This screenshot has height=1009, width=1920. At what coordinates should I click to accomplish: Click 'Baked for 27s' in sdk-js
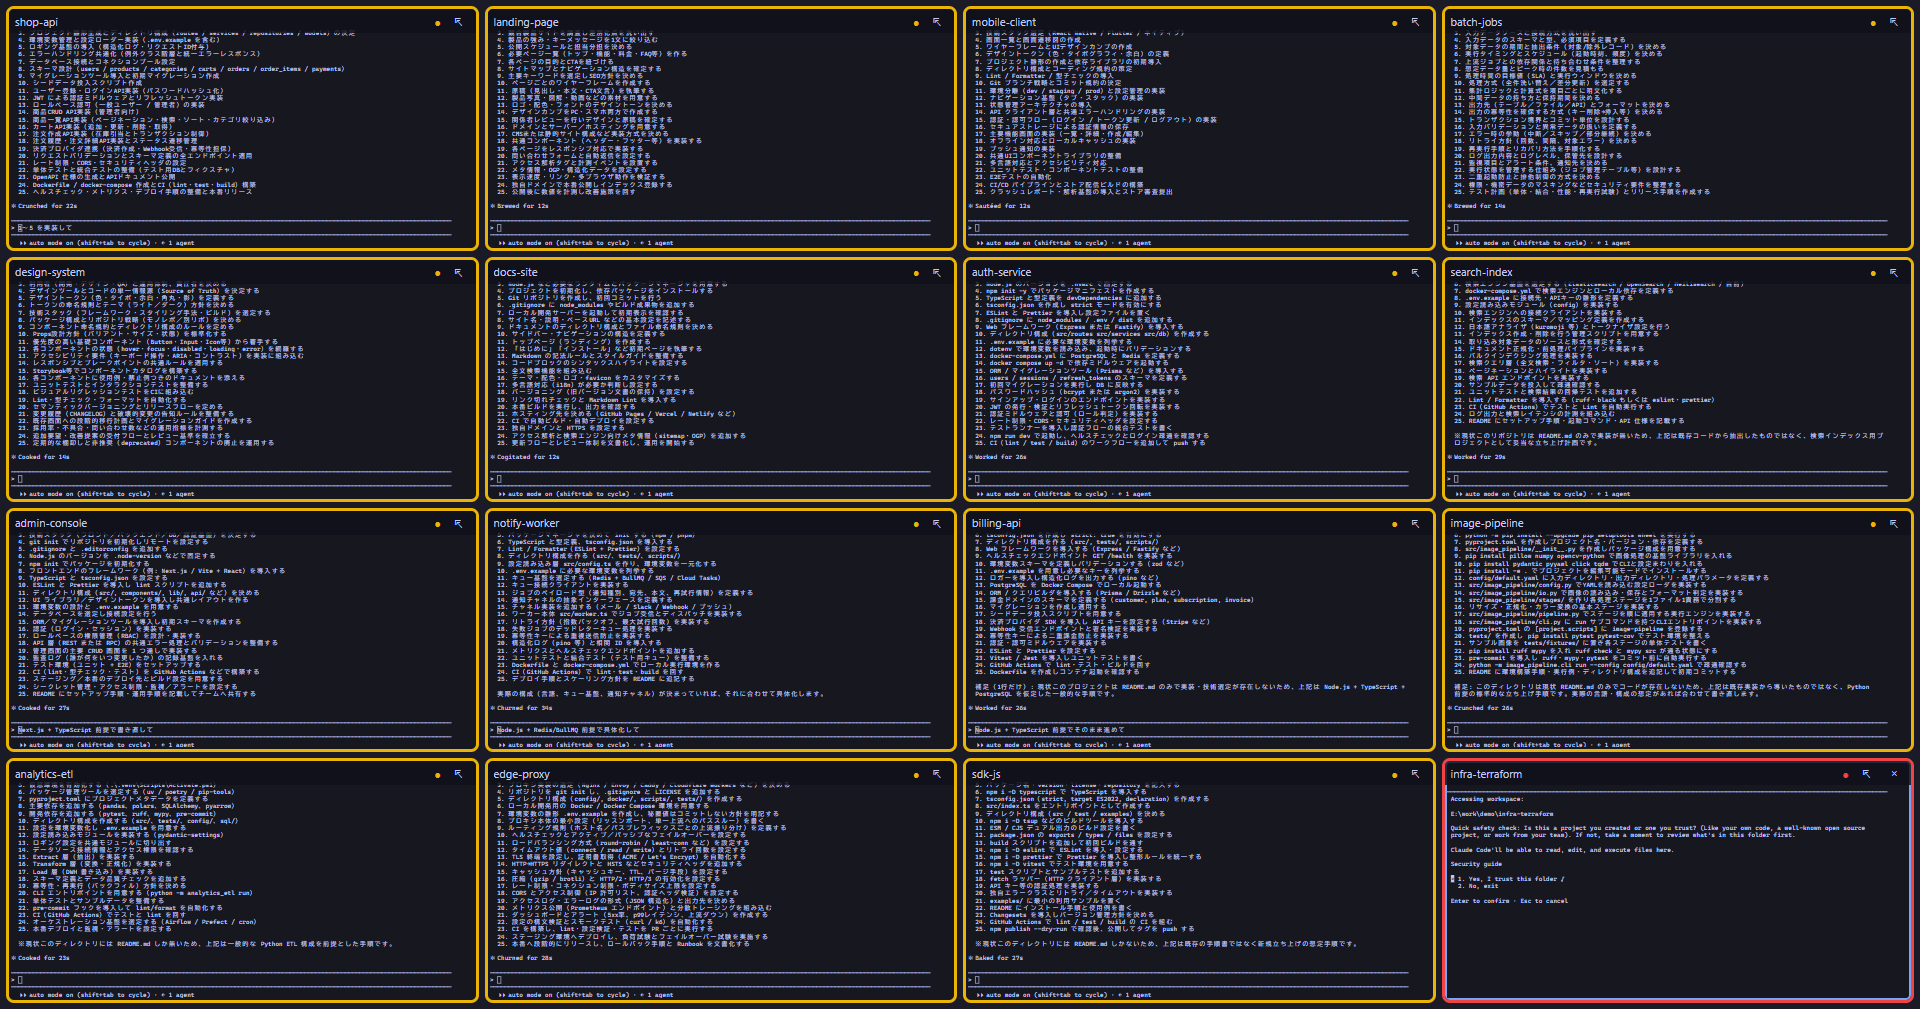click(x=998, y=958)
